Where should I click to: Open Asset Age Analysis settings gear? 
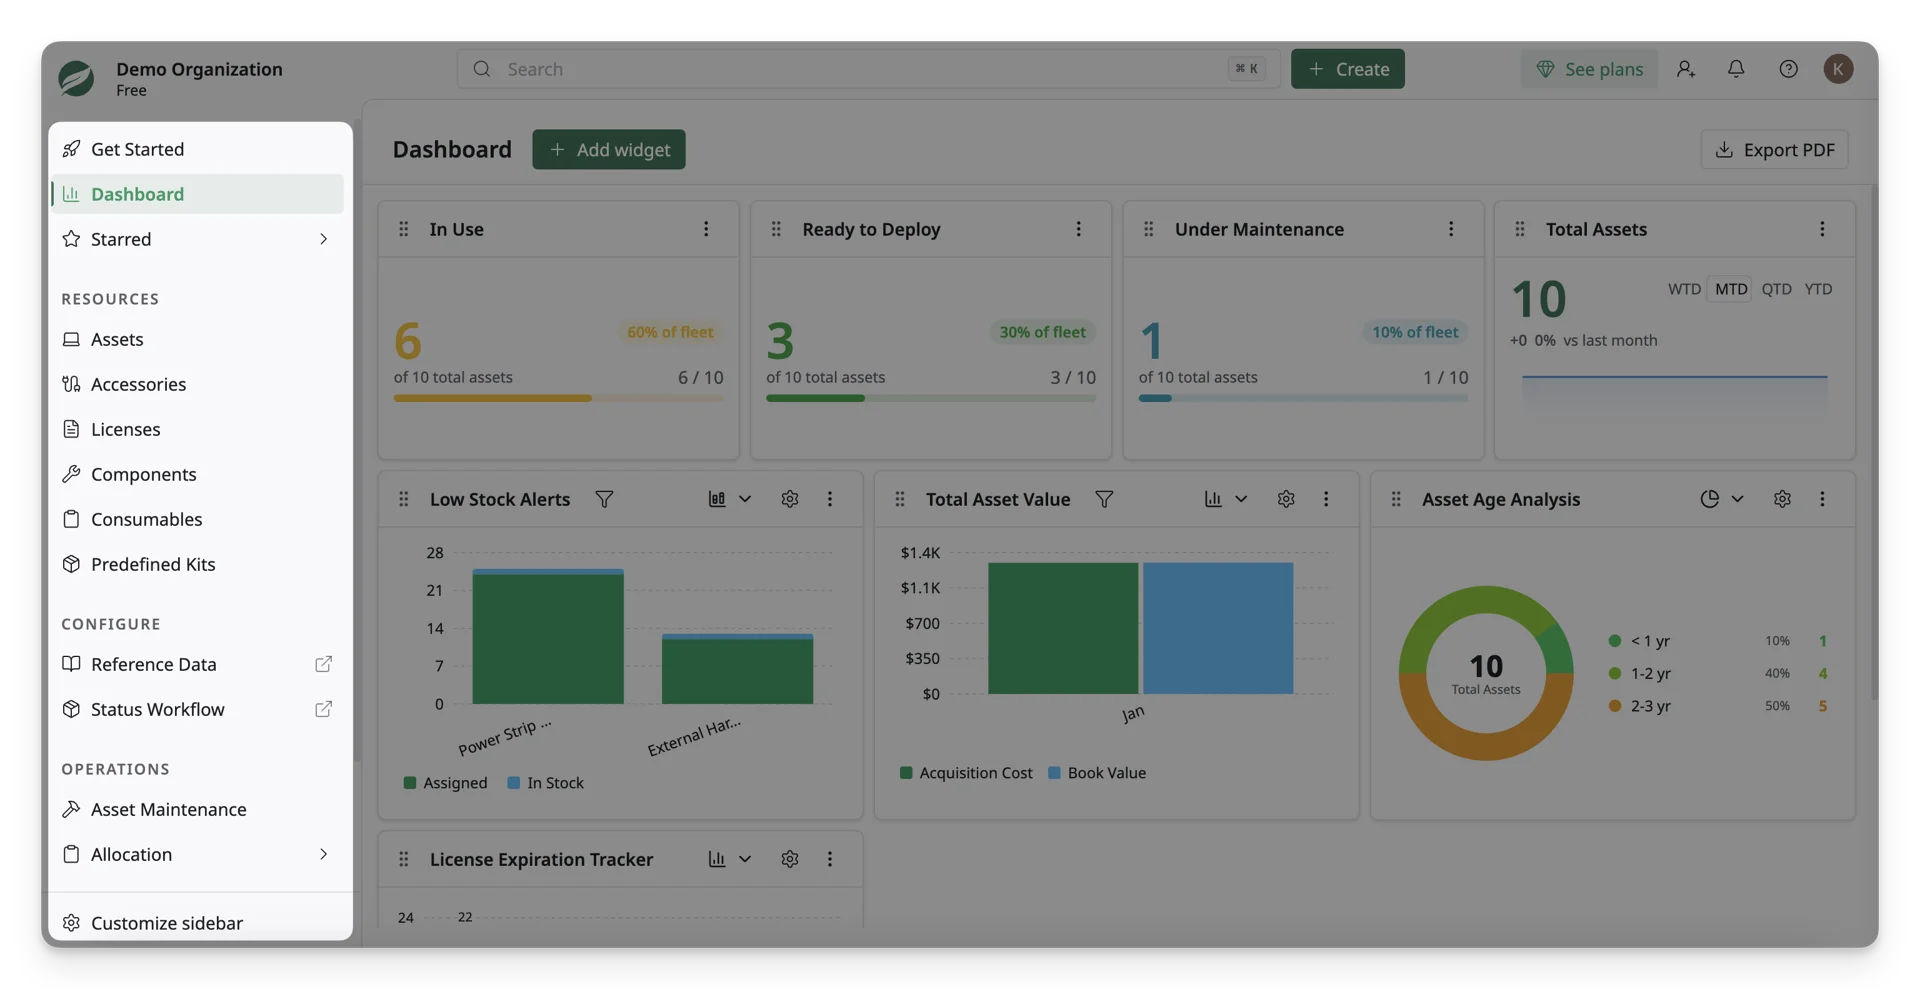pos(1782,499)
